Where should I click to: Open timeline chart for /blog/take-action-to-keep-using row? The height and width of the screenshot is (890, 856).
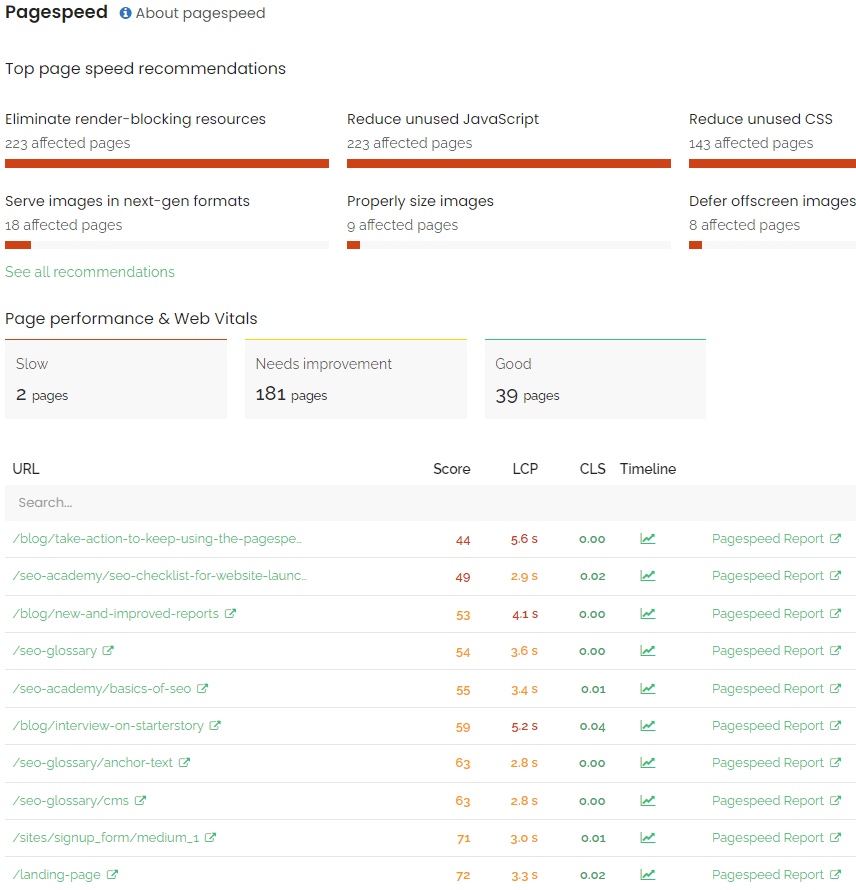[x=648, y=539]
